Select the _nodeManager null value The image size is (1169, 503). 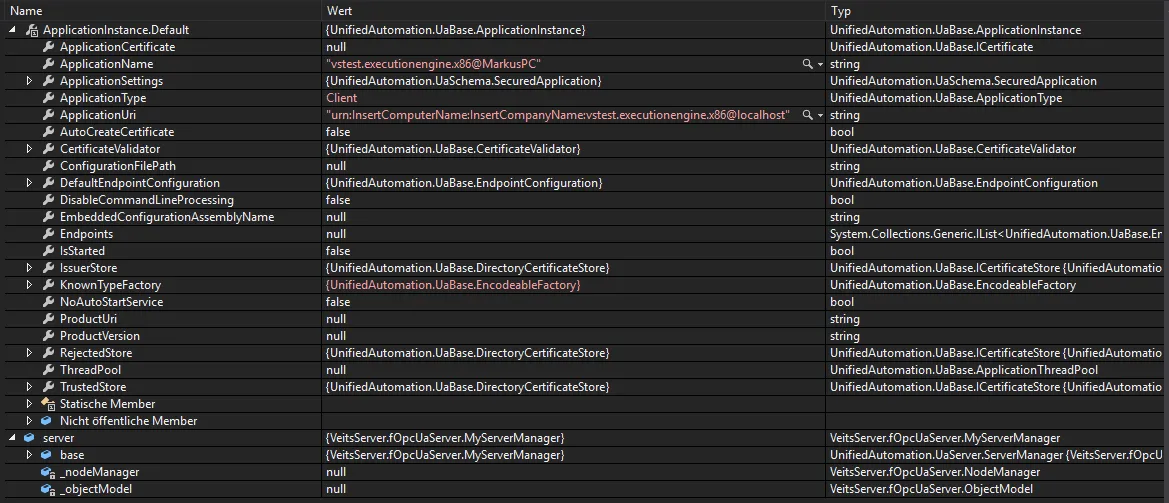click(x=335, y=472)
